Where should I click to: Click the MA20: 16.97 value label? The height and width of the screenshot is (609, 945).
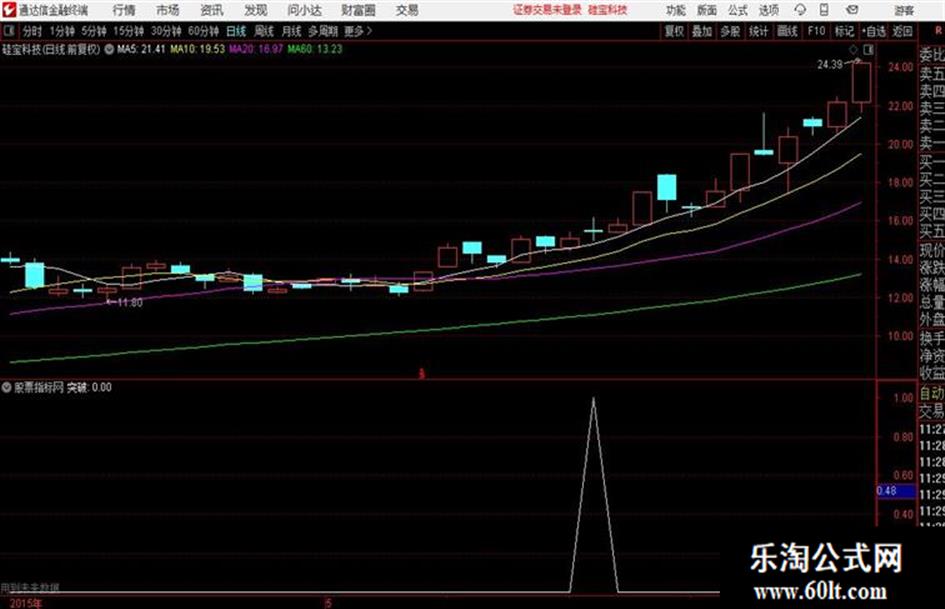(x=256, y=49)
